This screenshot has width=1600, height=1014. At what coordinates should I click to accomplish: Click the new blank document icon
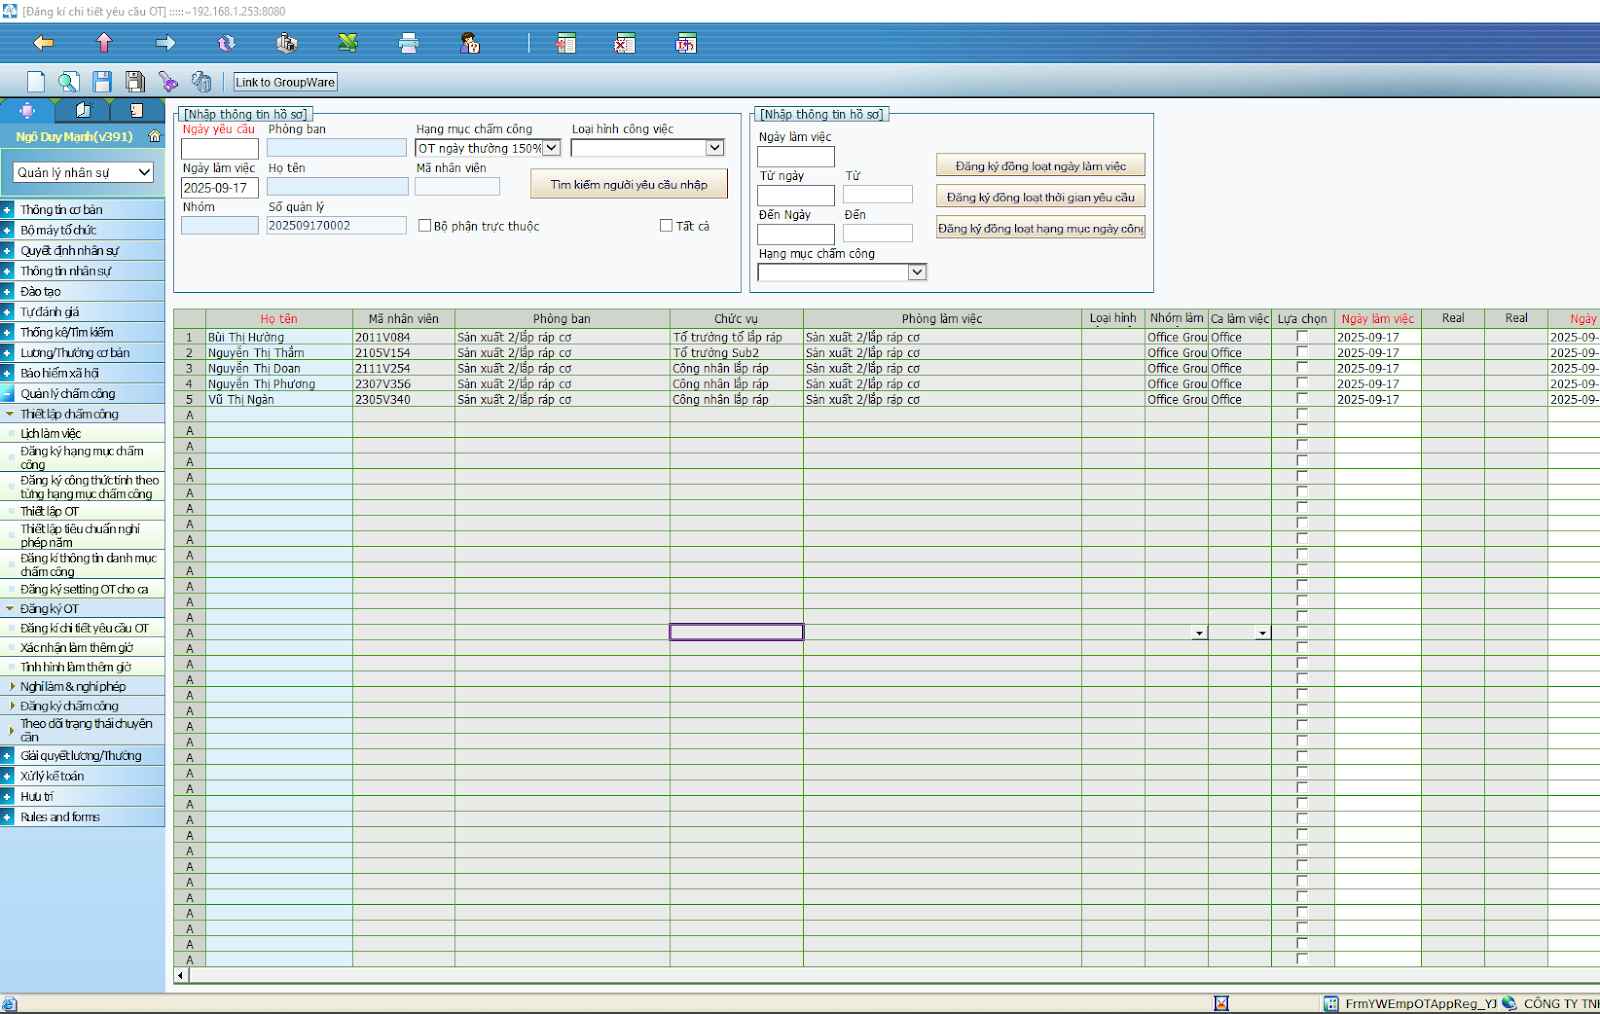36,82
